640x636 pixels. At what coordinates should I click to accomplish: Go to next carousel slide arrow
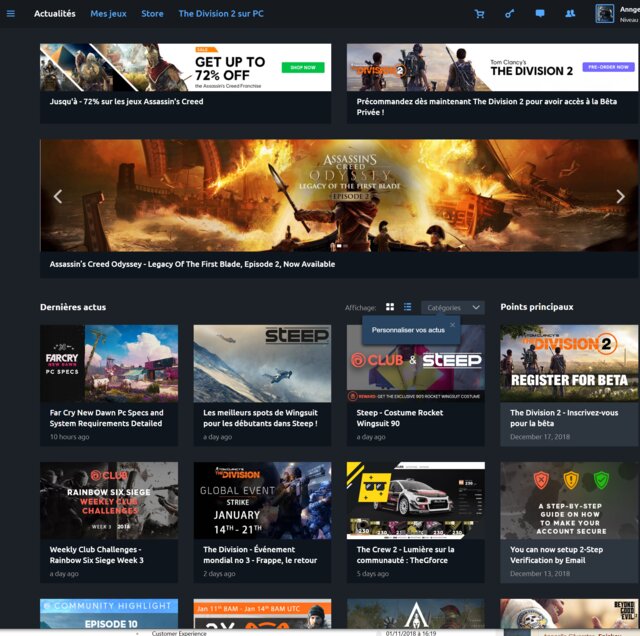[621, 196]
